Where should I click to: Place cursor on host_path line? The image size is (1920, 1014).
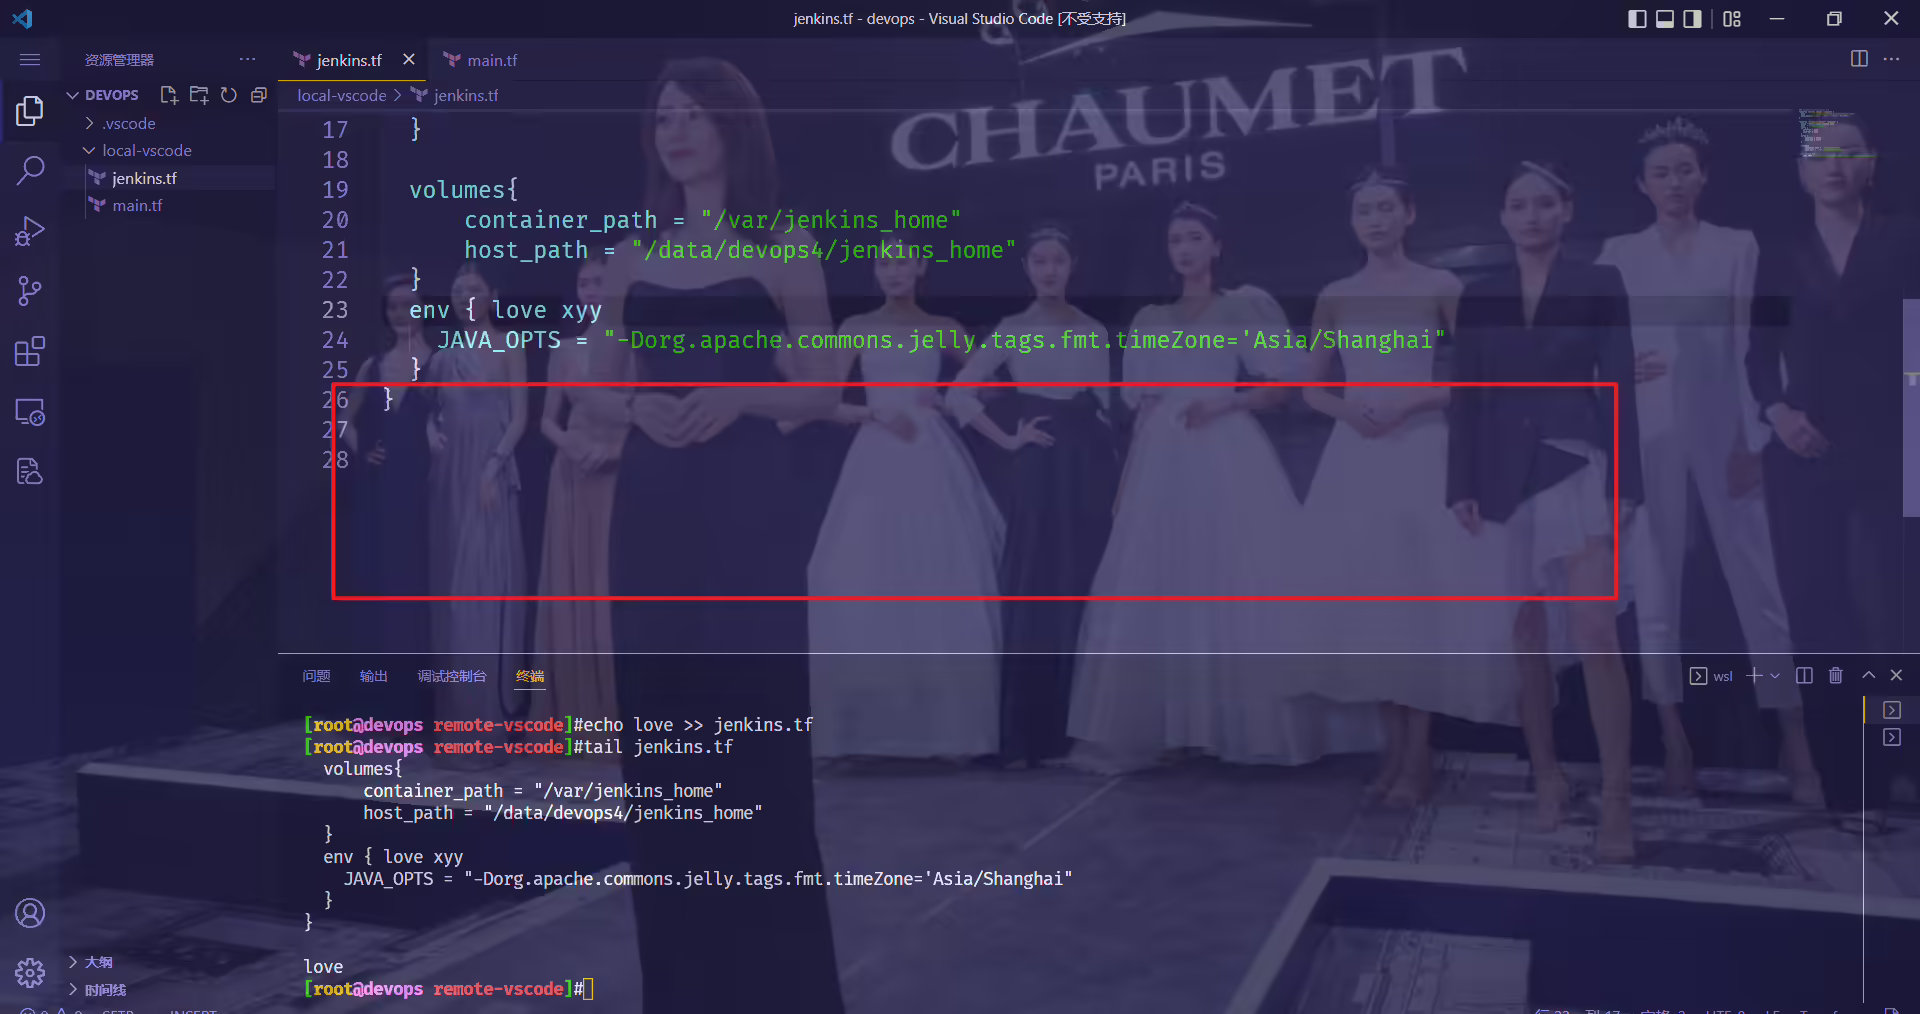pos(739,250)
